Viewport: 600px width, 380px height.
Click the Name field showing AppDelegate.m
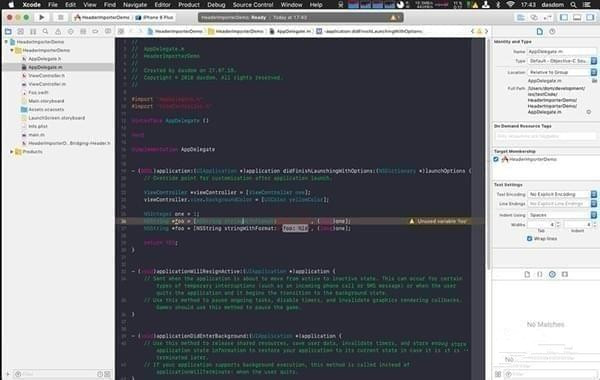(x=562, y=51)
